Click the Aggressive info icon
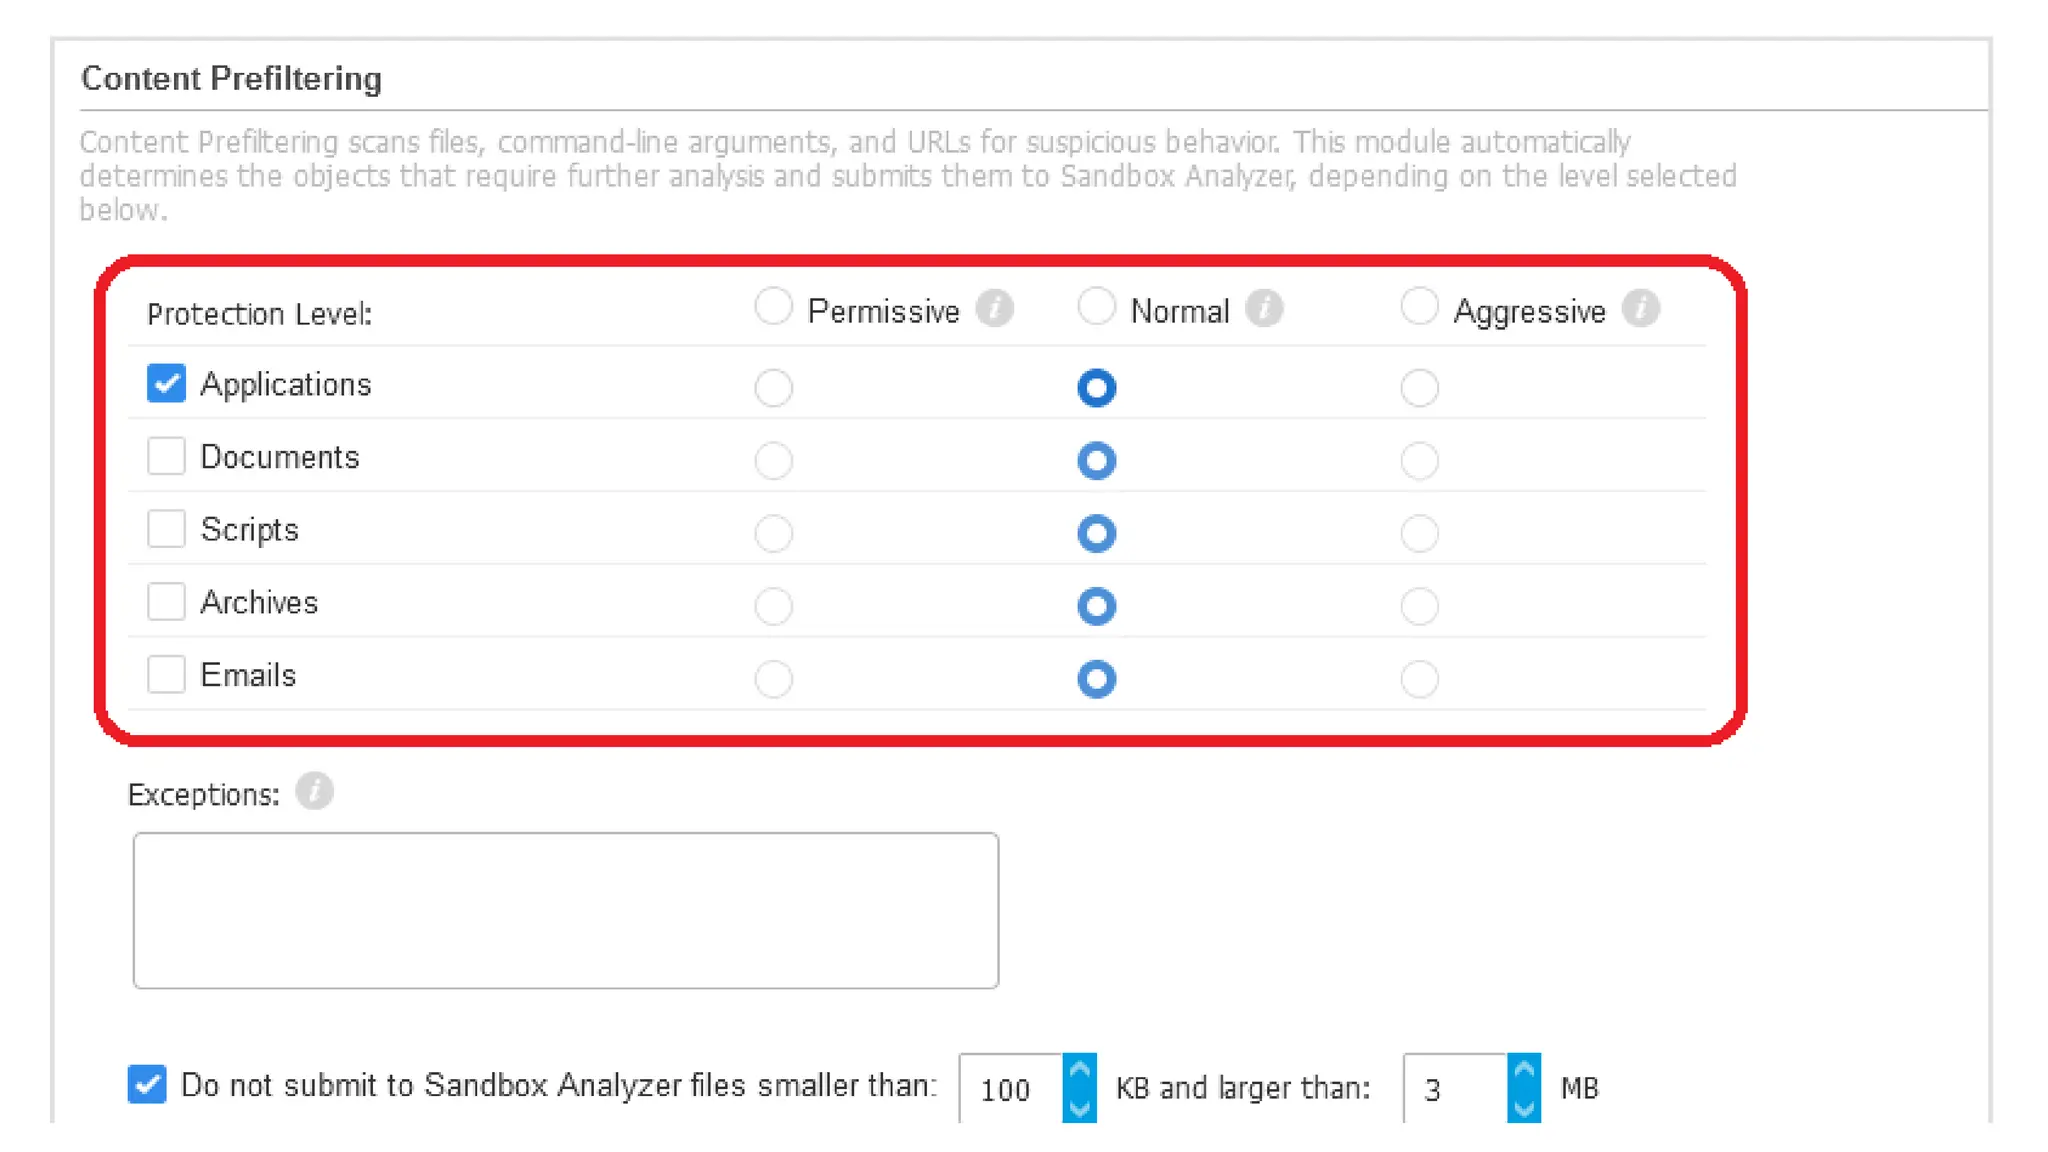The width and height of the screenshot is (2048, 1152). [1640, 309]
